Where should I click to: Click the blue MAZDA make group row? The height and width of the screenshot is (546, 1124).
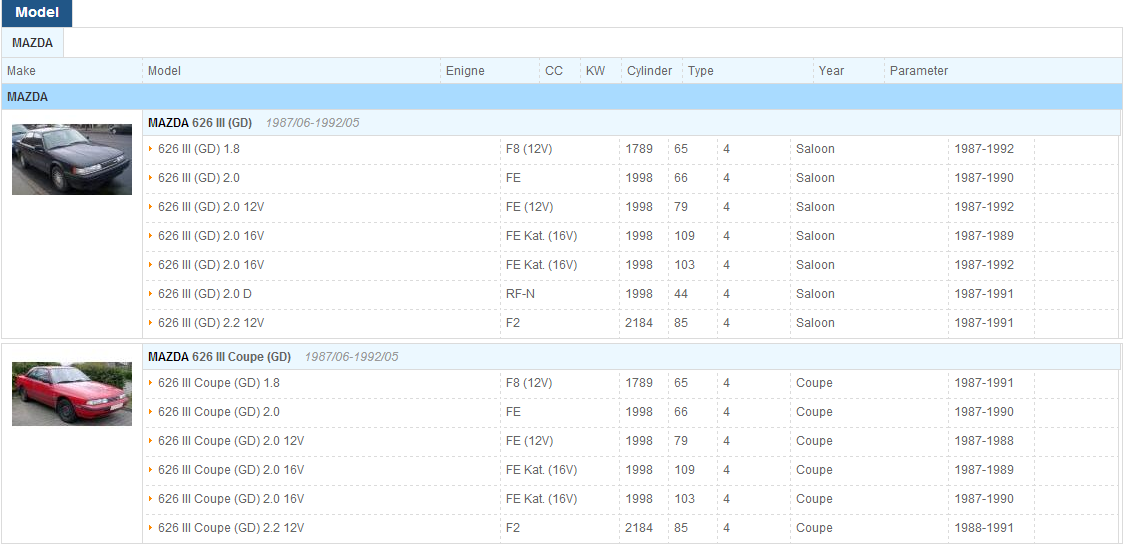[x=561, y=97]
